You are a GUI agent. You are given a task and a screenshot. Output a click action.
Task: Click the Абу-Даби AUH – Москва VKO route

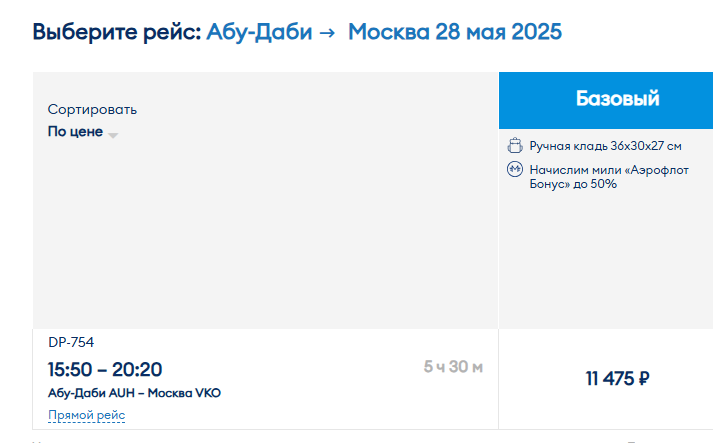(134, 393)
